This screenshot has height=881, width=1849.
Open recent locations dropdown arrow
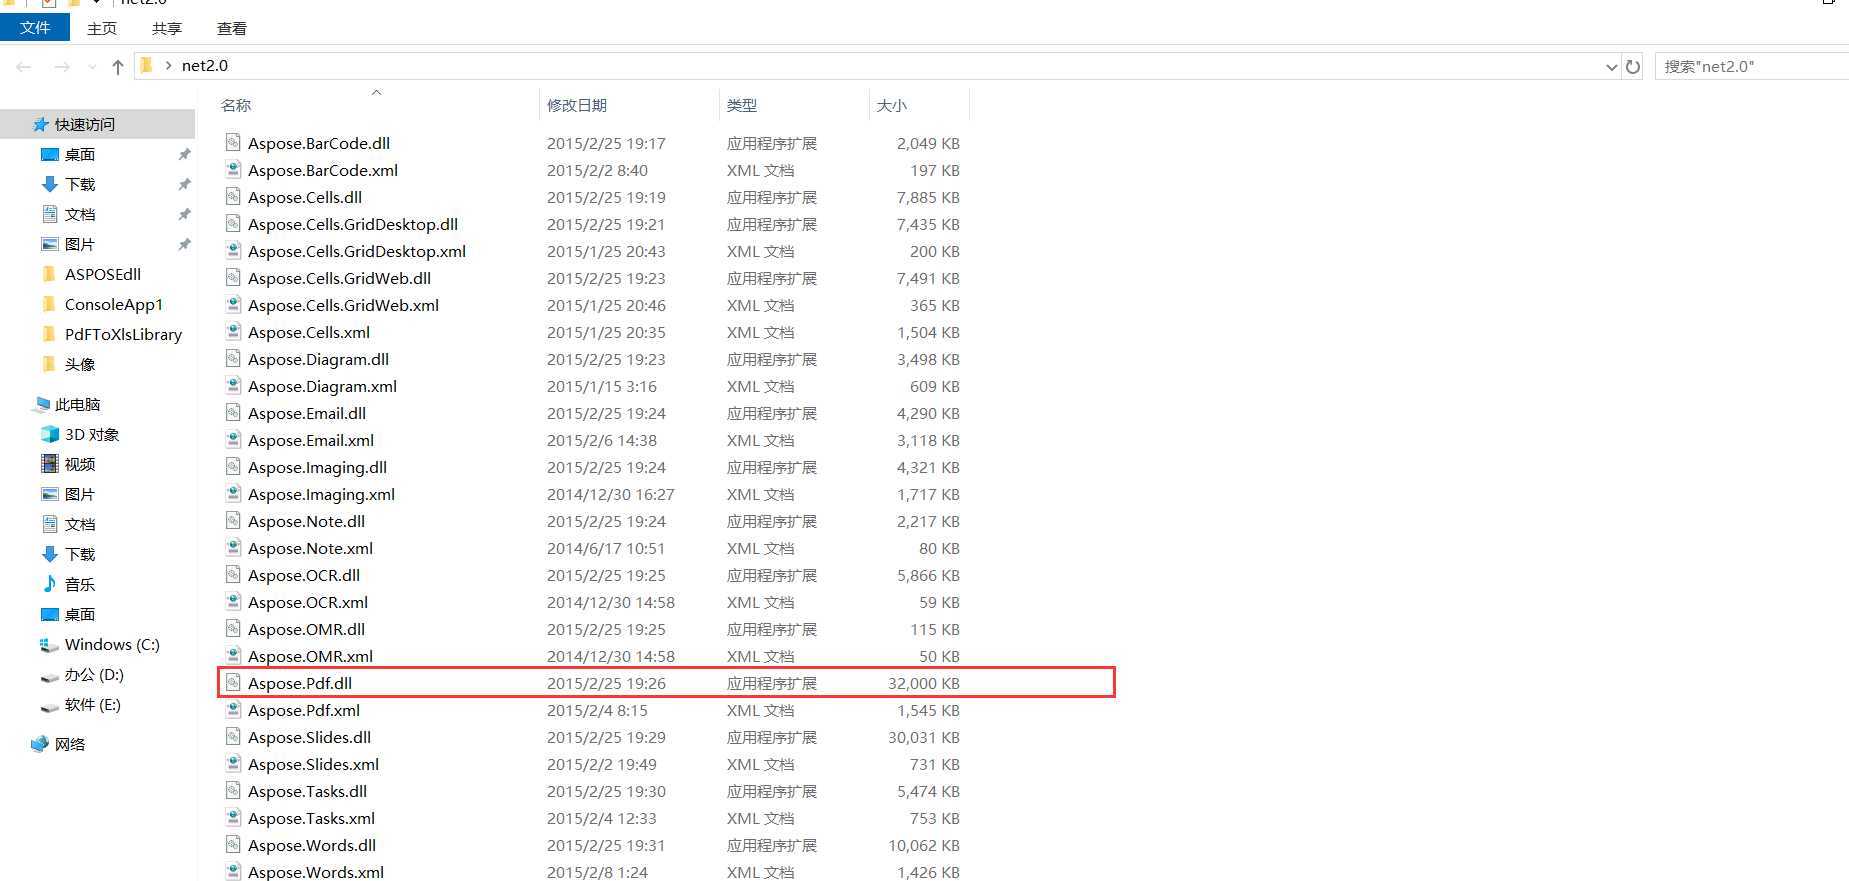92,67
